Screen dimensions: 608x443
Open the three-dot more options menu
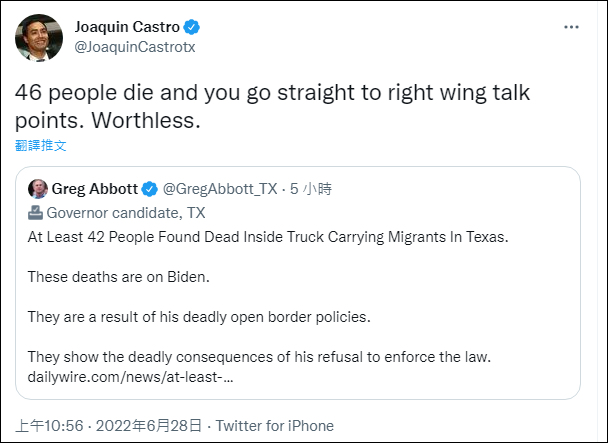[570, 26]
